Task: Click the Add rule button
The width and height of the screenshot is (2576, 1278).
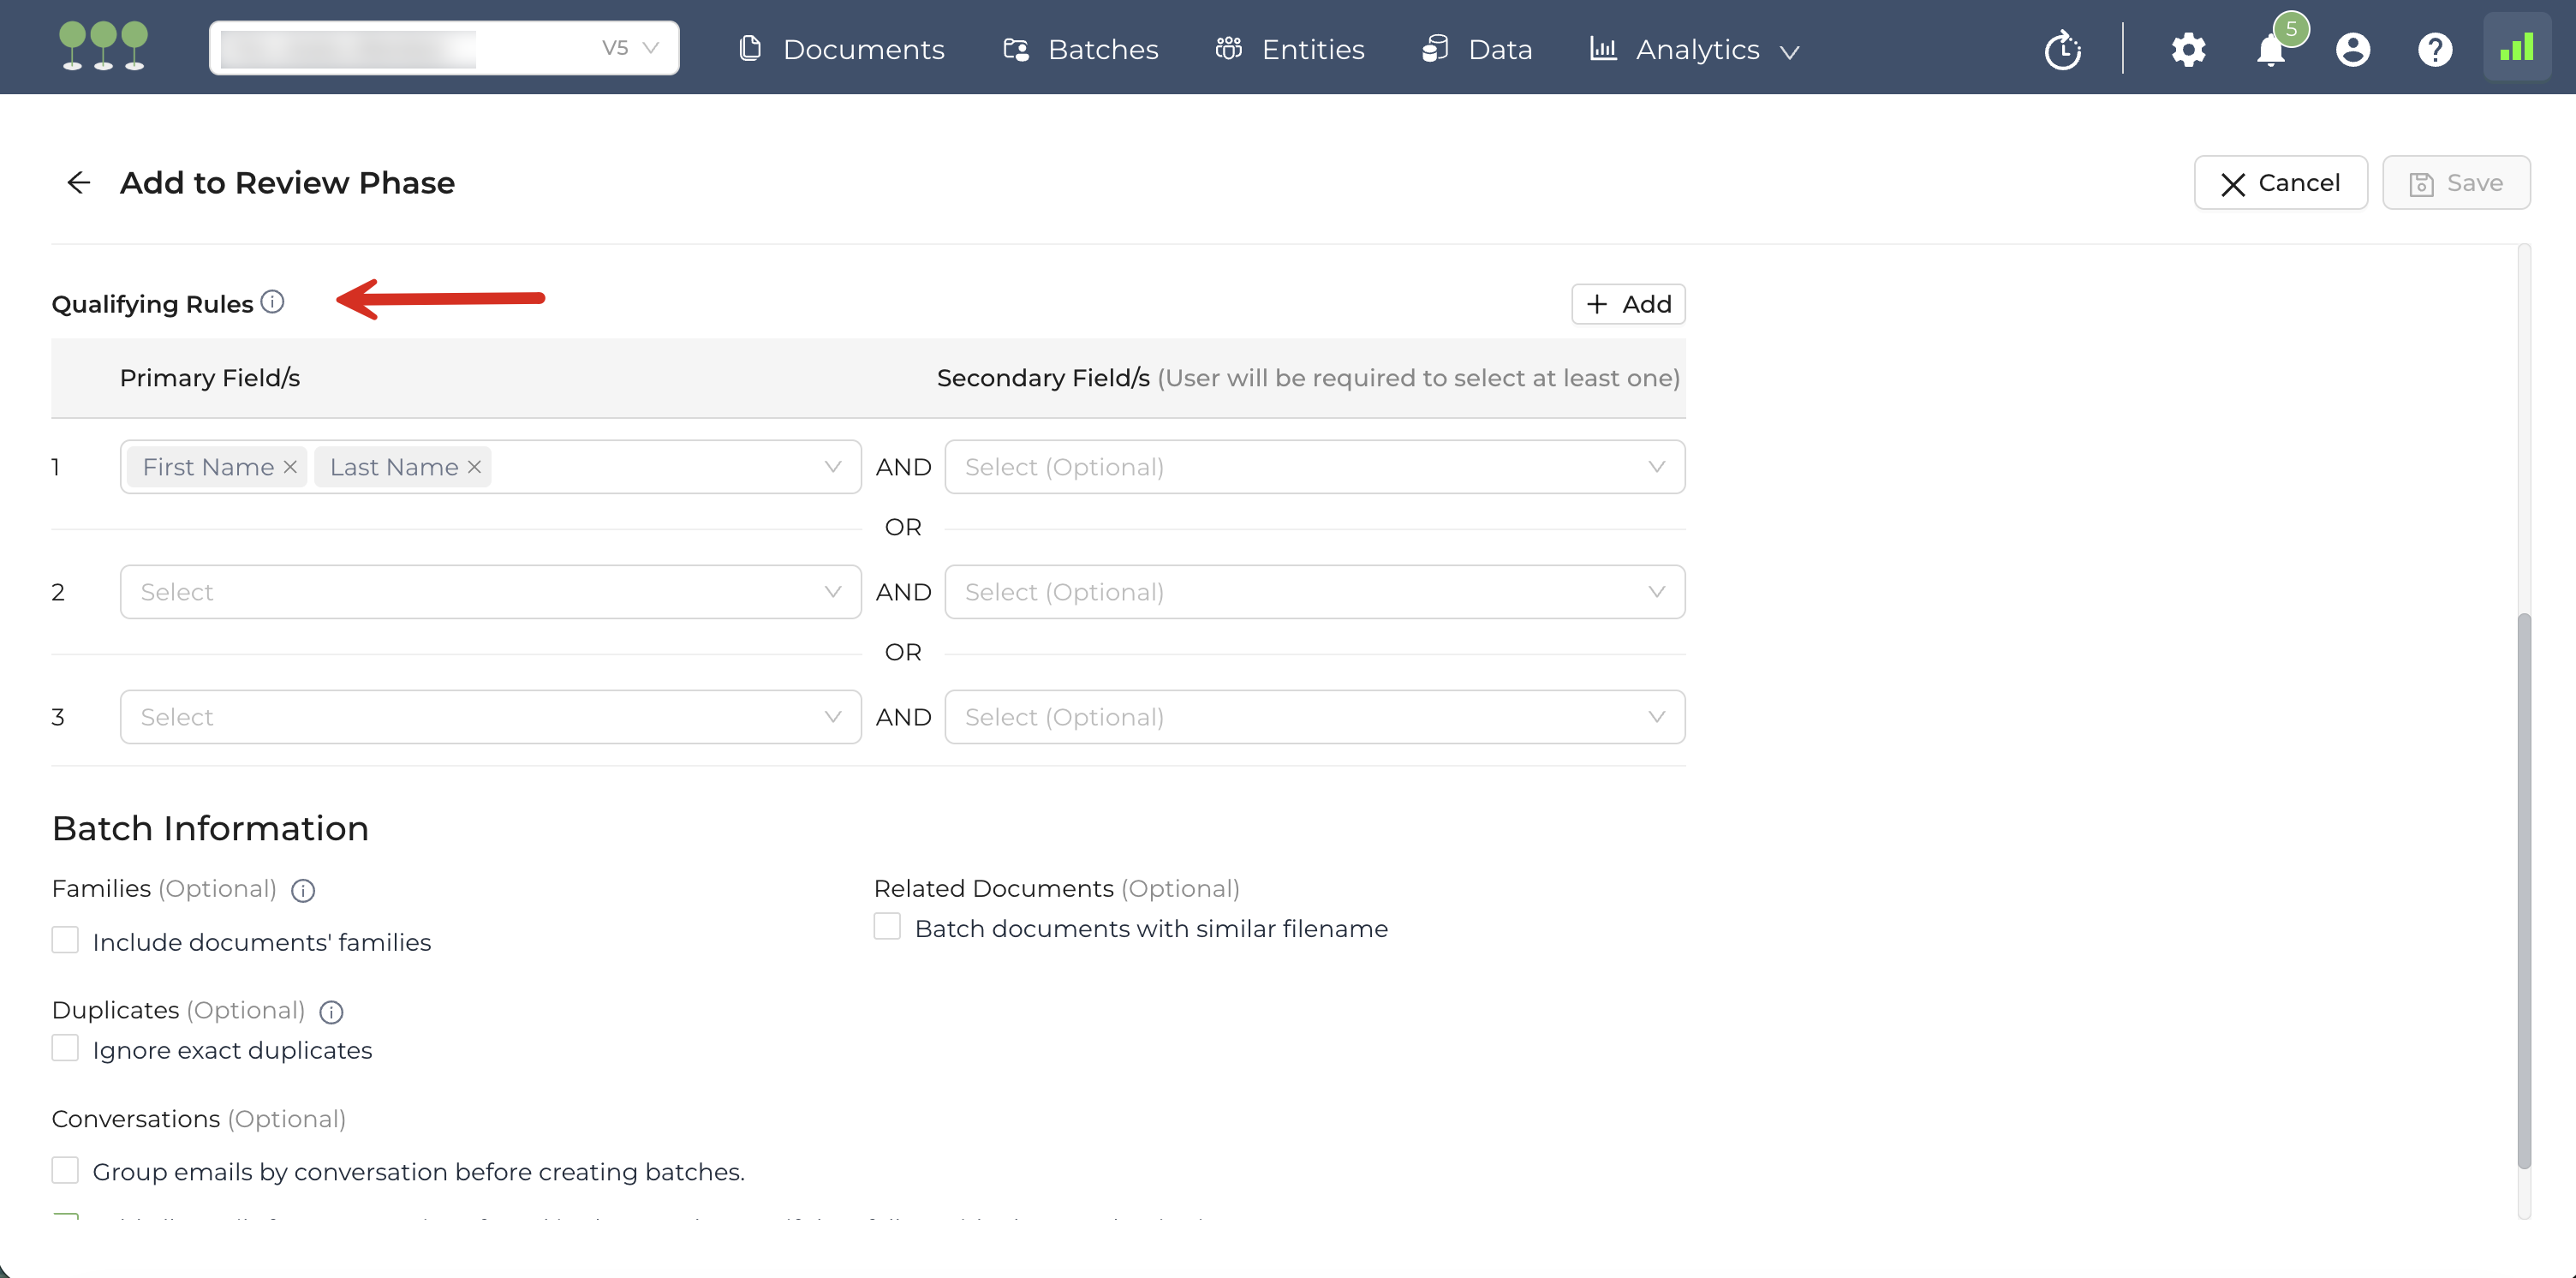Action: click(1628, 304)
